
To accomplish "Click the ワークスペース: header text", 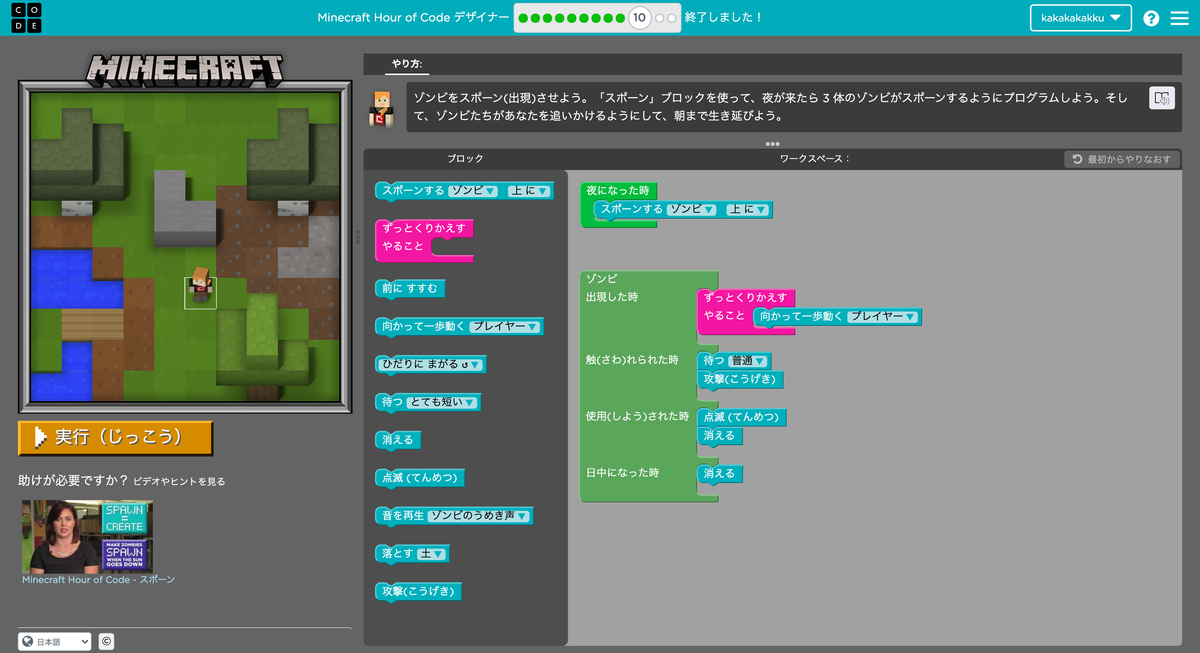I will coord(814,159).
